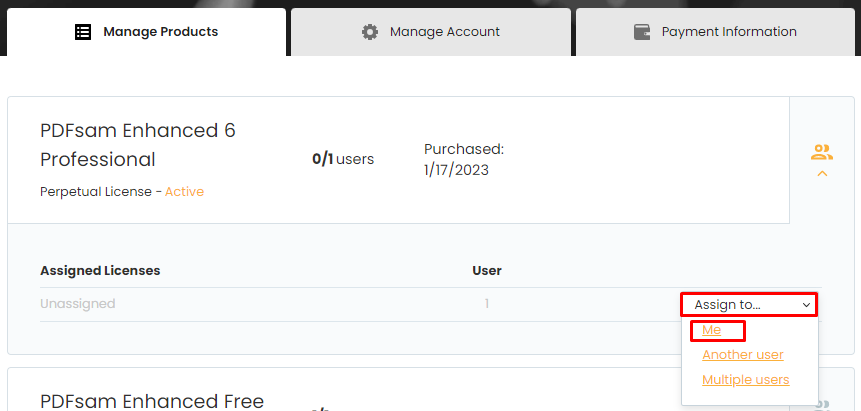861x411 pixels.
Task: Click the users icon for PDFsam Enhanced 6 Professional
Action: [821, 152]
